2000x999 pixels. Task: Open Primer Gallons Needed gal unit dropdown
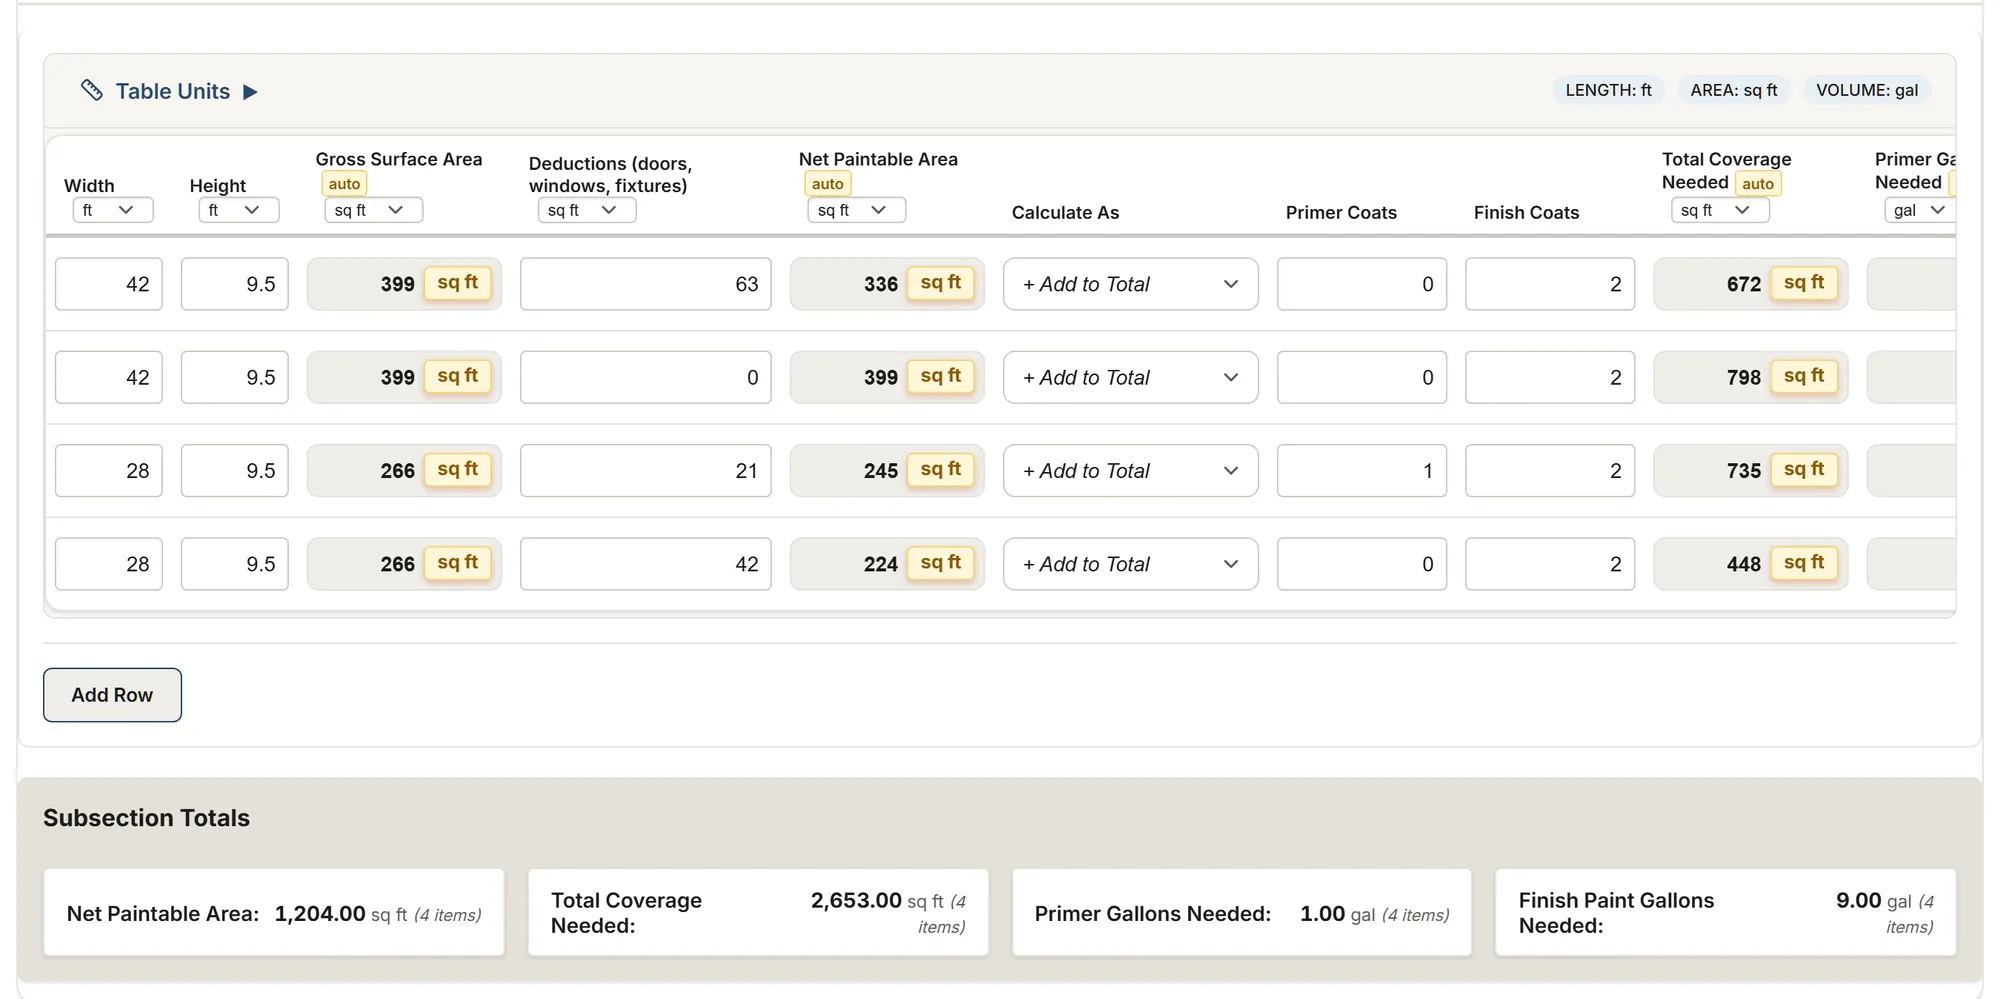pos(1920,210)
